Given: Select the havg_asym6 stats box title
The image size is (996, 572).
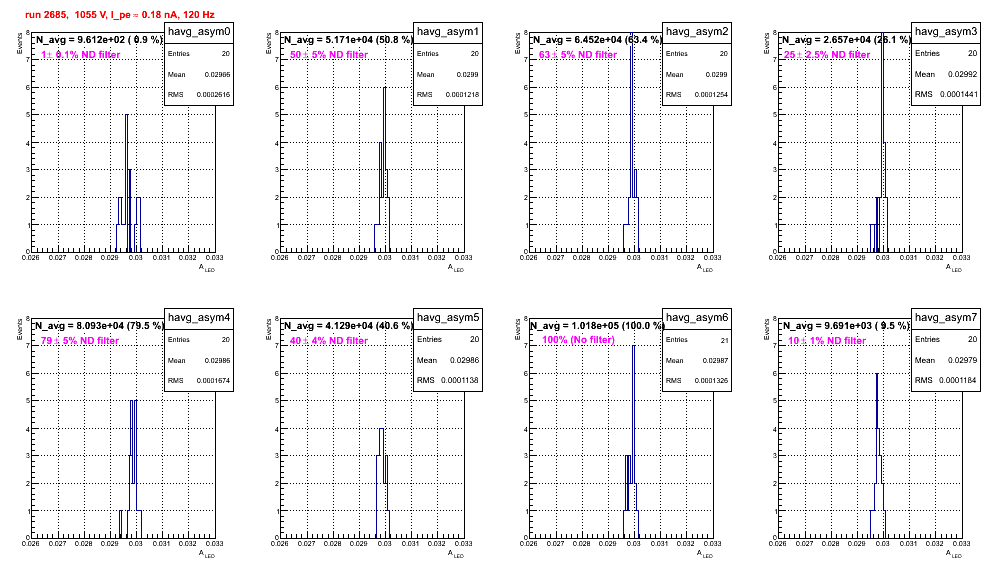Looking at the screenshot, I should (697, 317).
